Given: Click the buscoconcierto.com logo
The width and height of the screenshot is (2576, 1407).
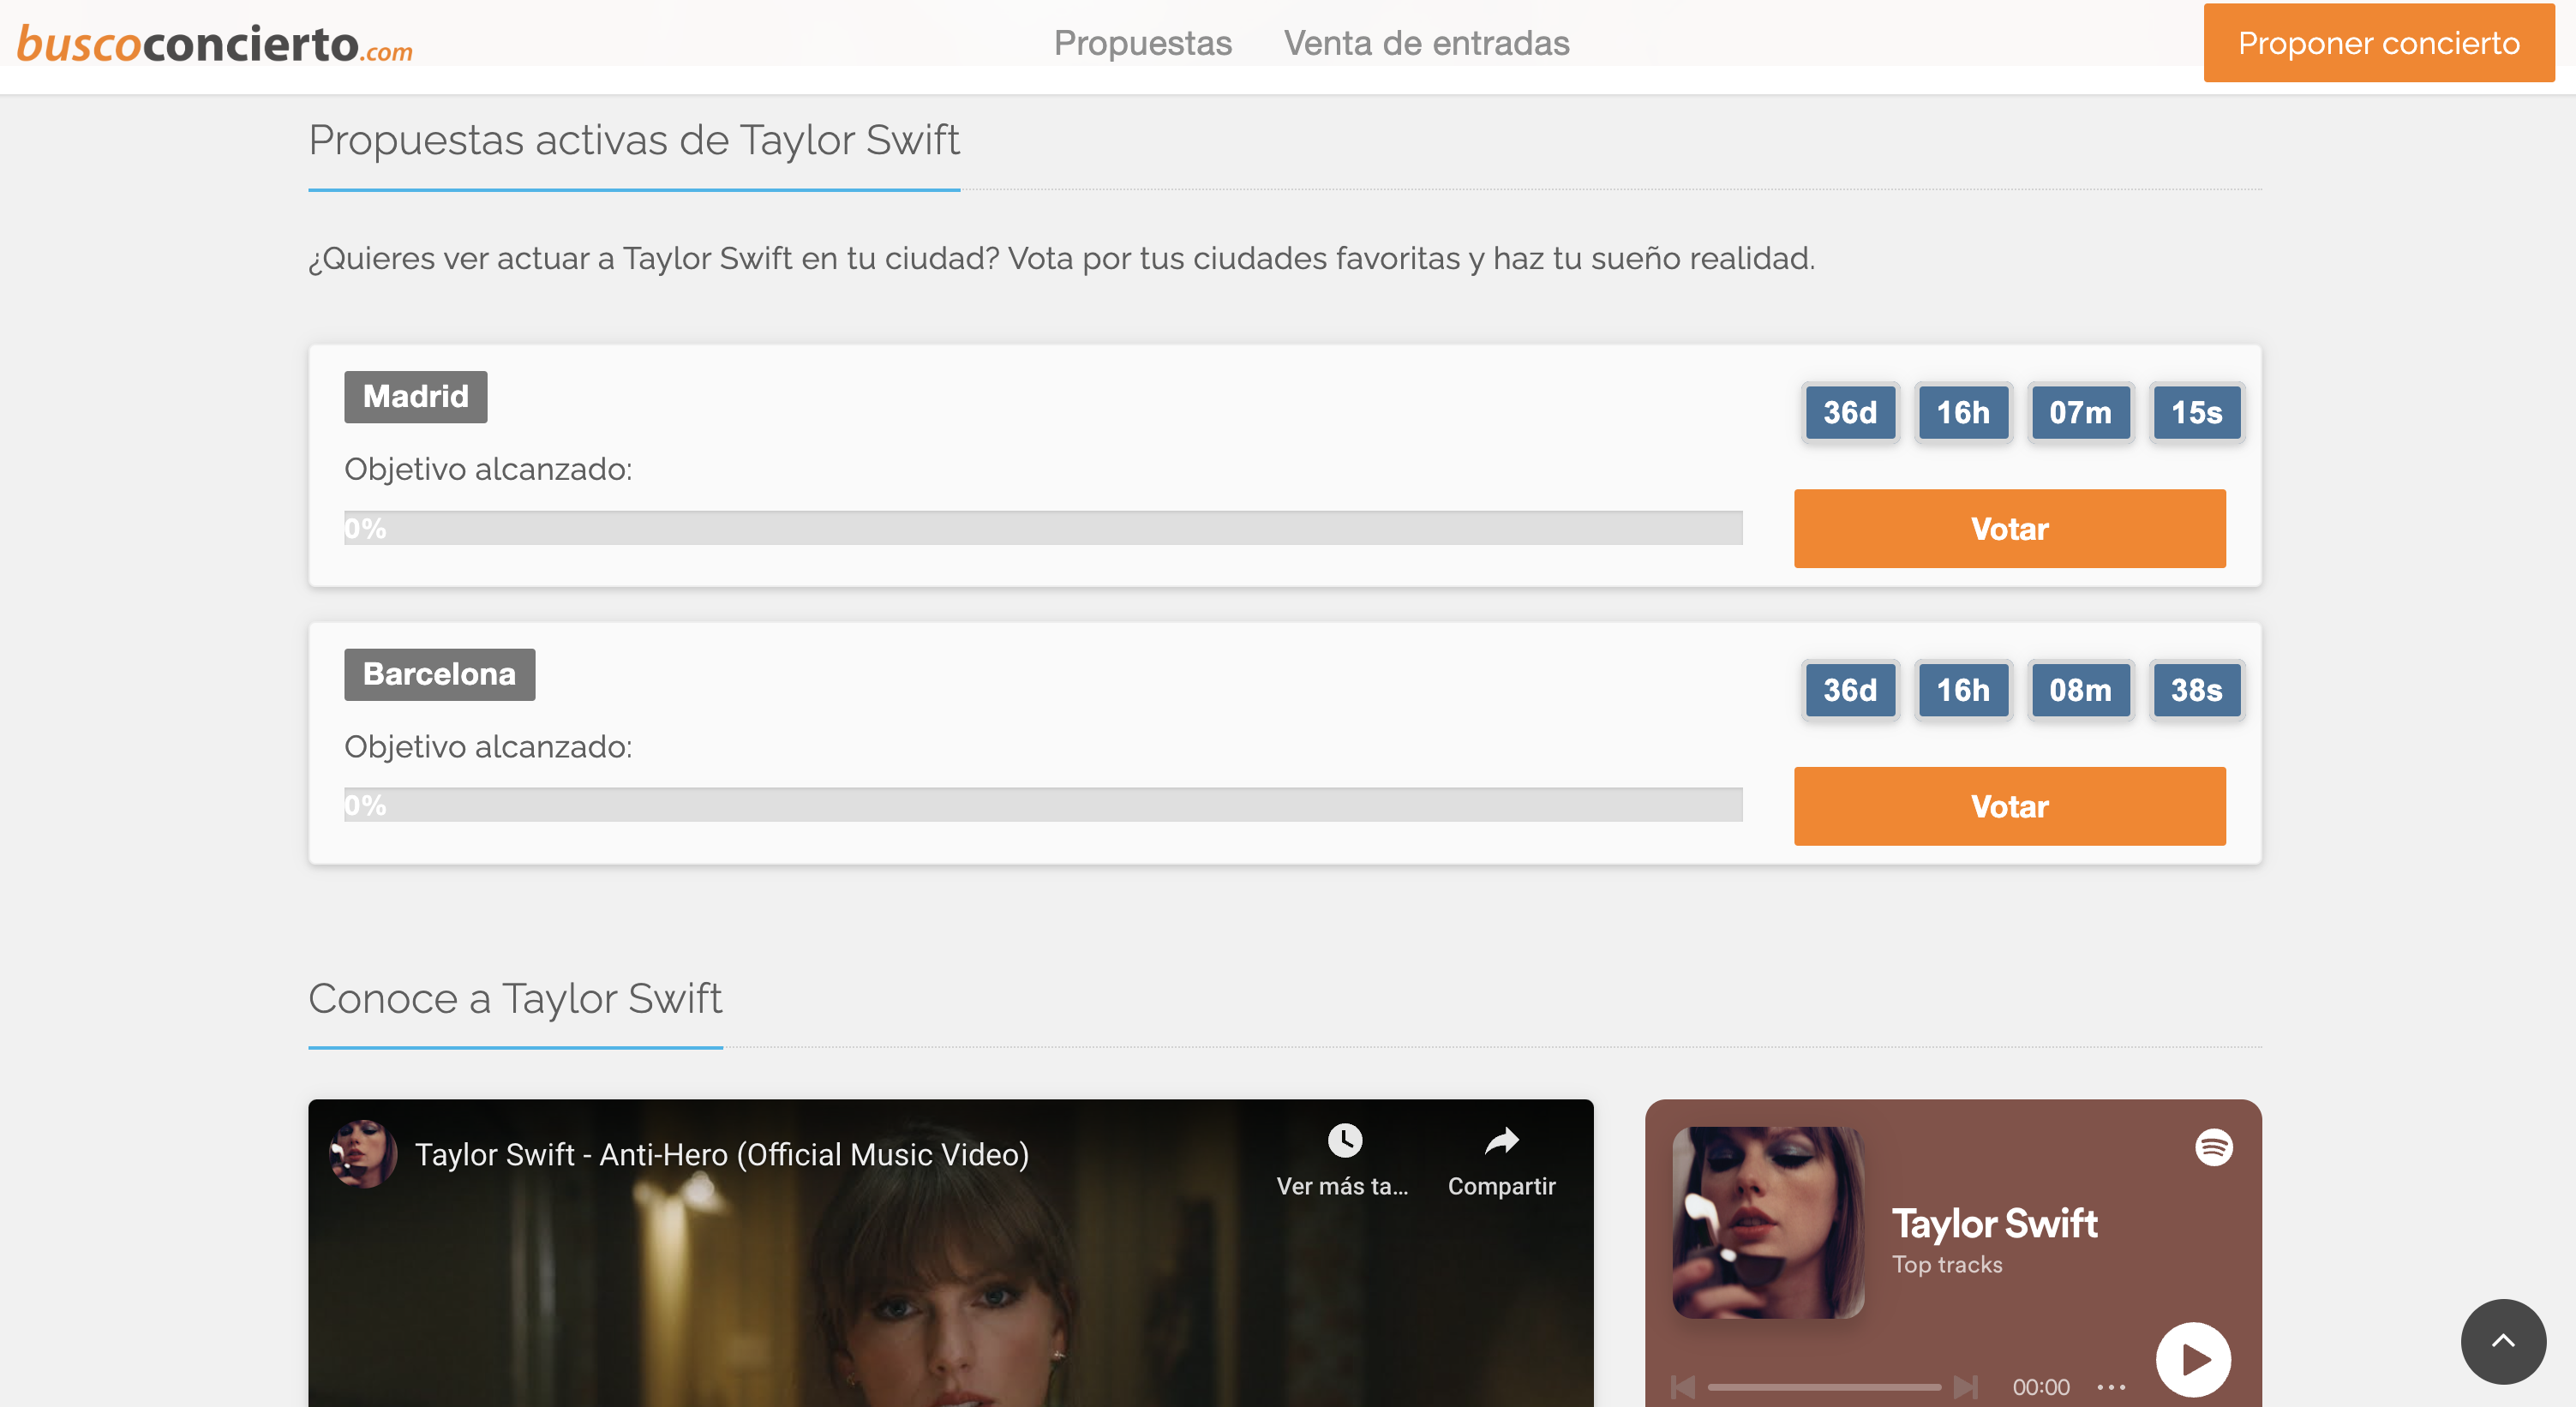Looking at the screenshot, I should 214,43.
